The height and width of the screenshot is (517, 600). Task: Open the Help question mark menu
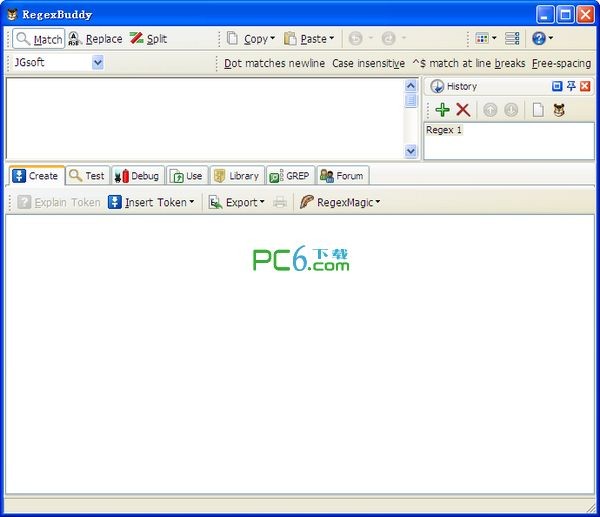point(542,38)
